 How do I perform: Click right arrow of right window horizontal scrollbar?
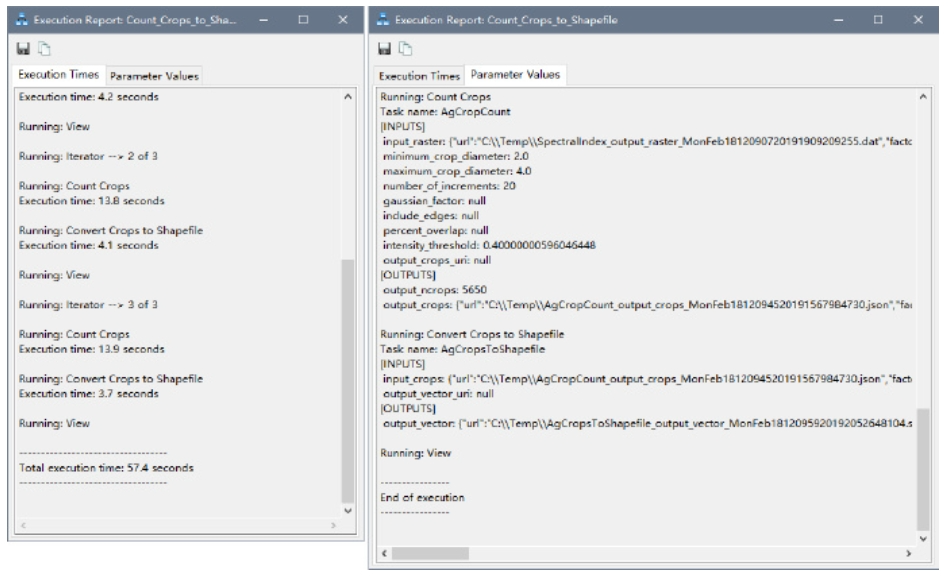pos(908,554)
